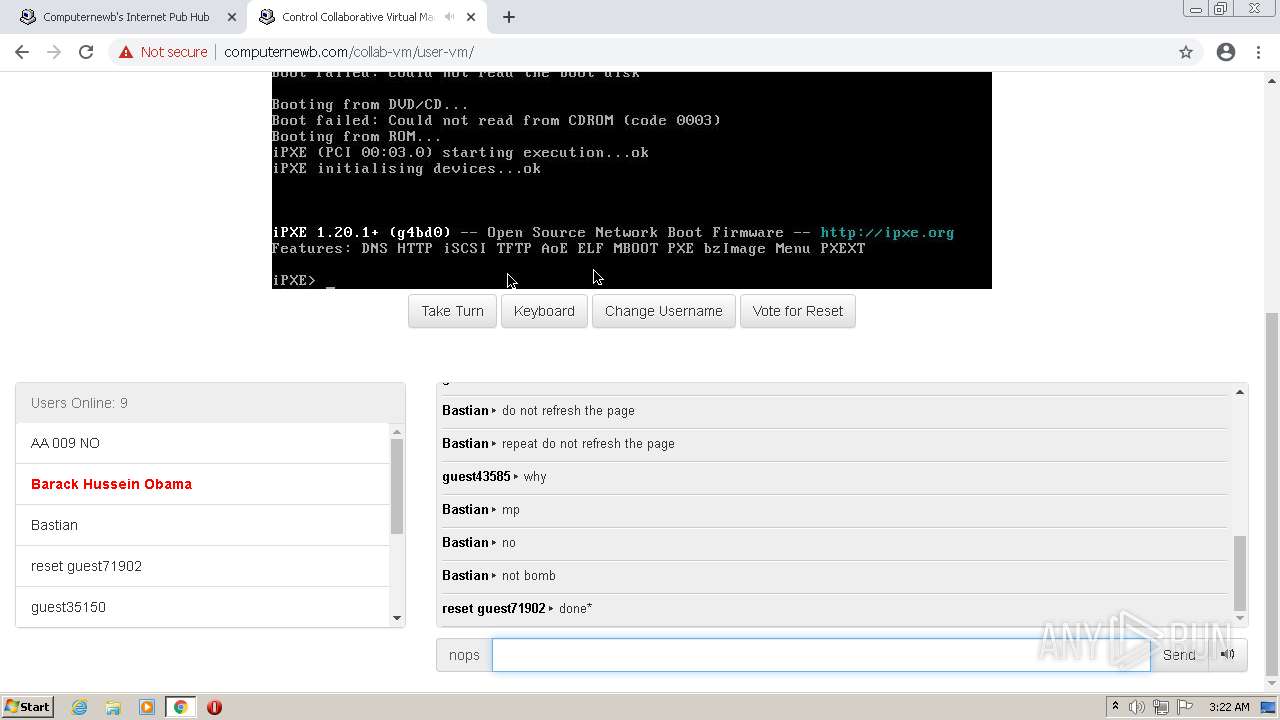Image resolution: width=1280 pixels, height=720 pixels.
Task: Click Take Turn button
Action: 452,311
